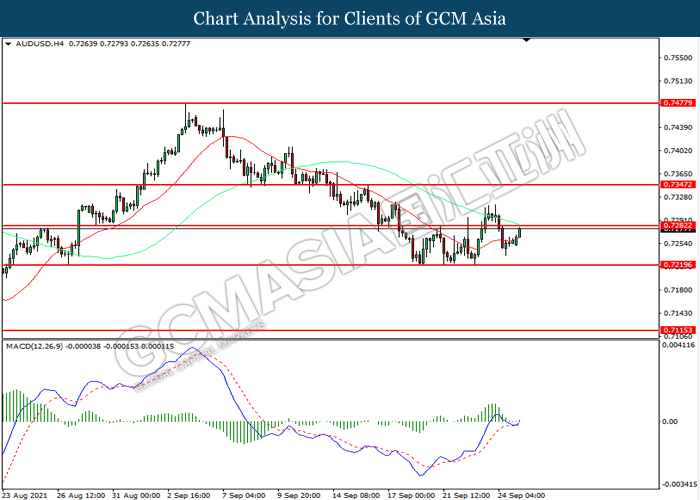Click the 0.74020 price scale value

[678, 151]
